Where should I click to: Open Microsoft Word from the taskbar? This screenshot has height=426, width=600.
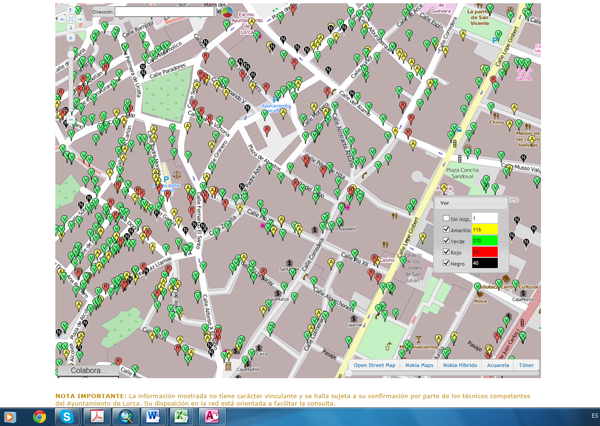[154, 416]
